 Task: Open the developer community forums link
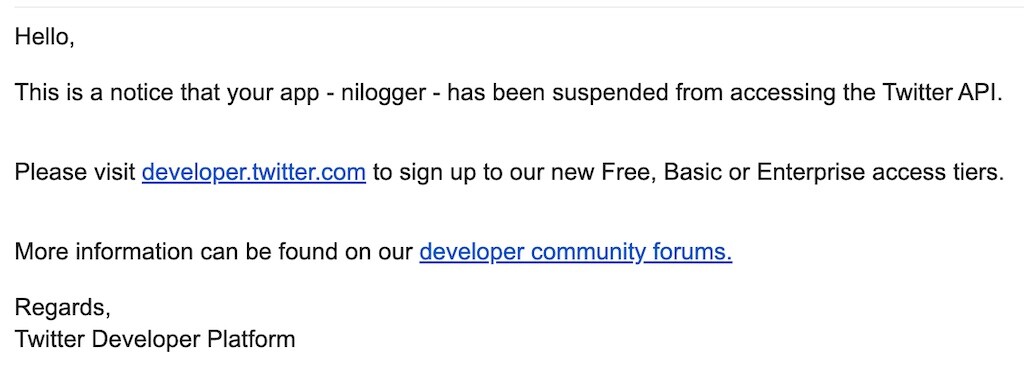[575, 252]
